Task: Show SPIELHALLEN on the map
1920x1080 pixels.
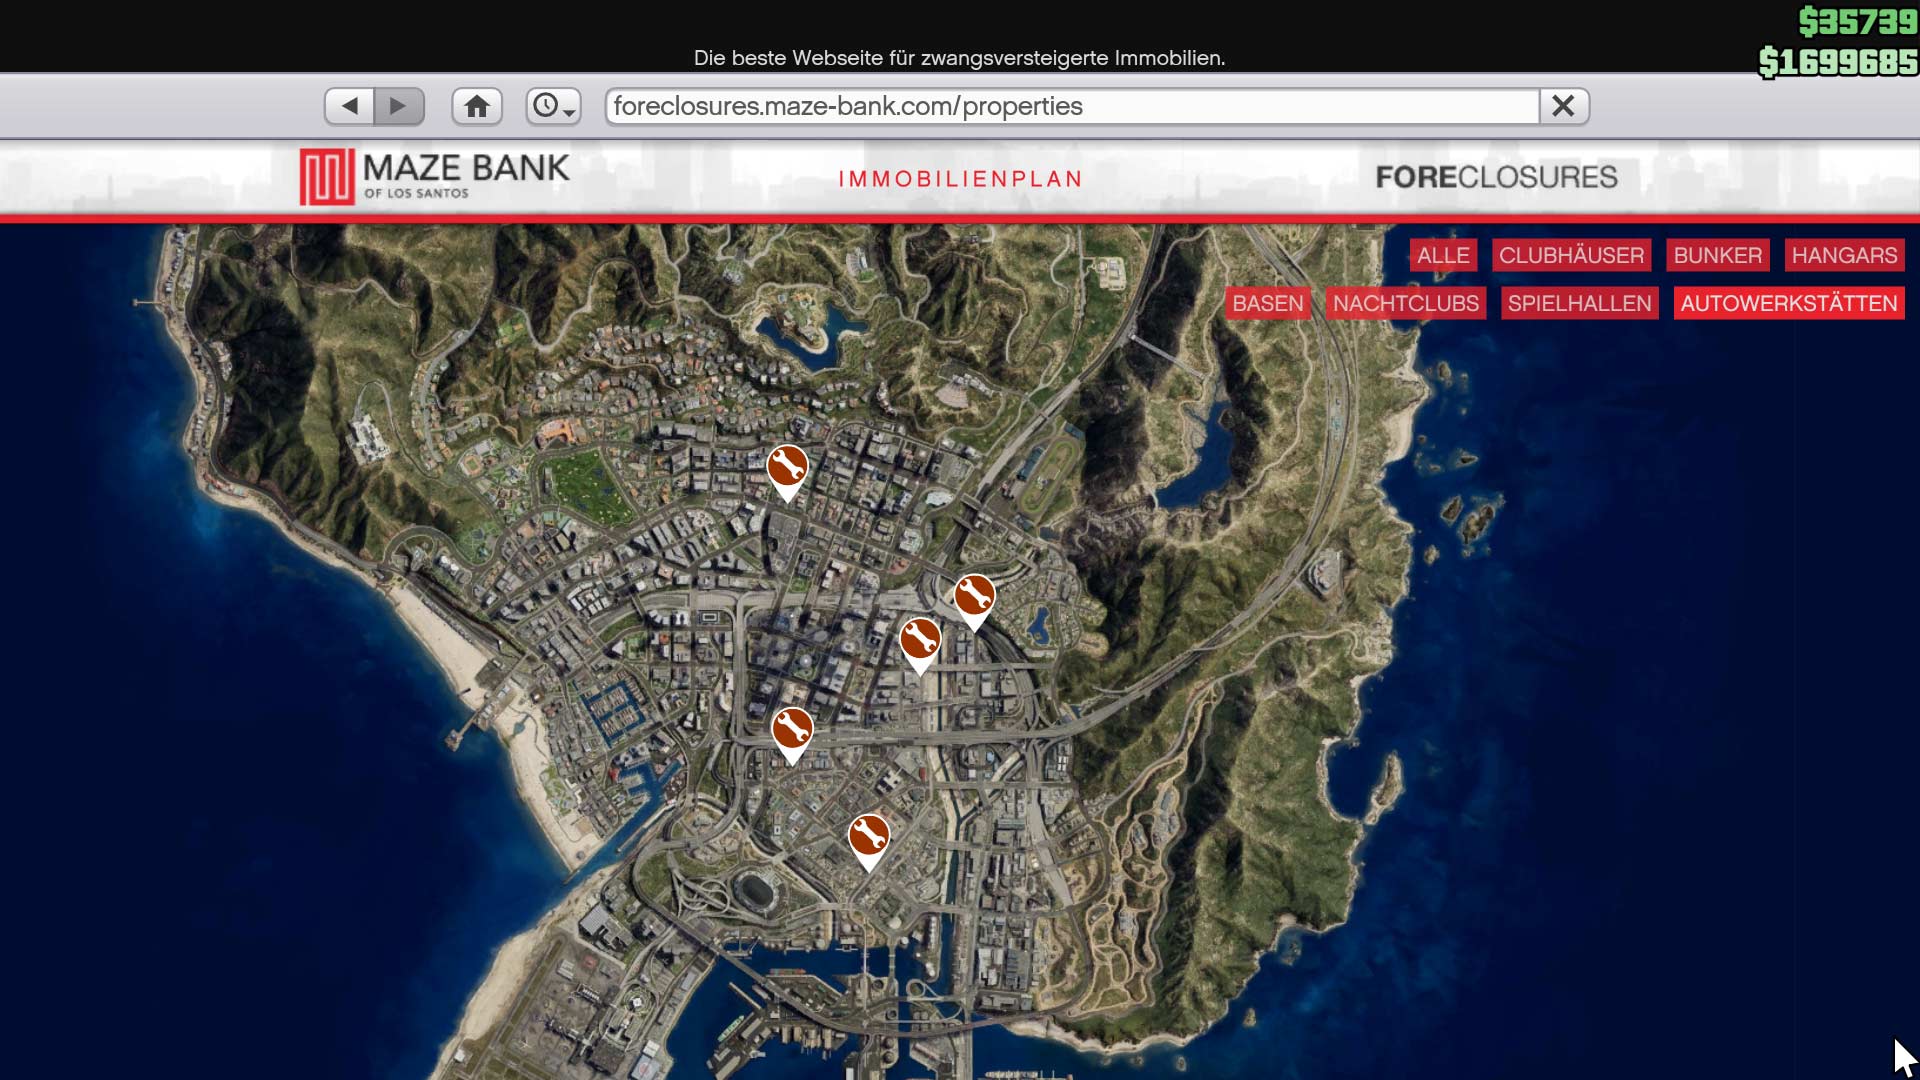Action: pyautogui.click(x=1579, y=303)
